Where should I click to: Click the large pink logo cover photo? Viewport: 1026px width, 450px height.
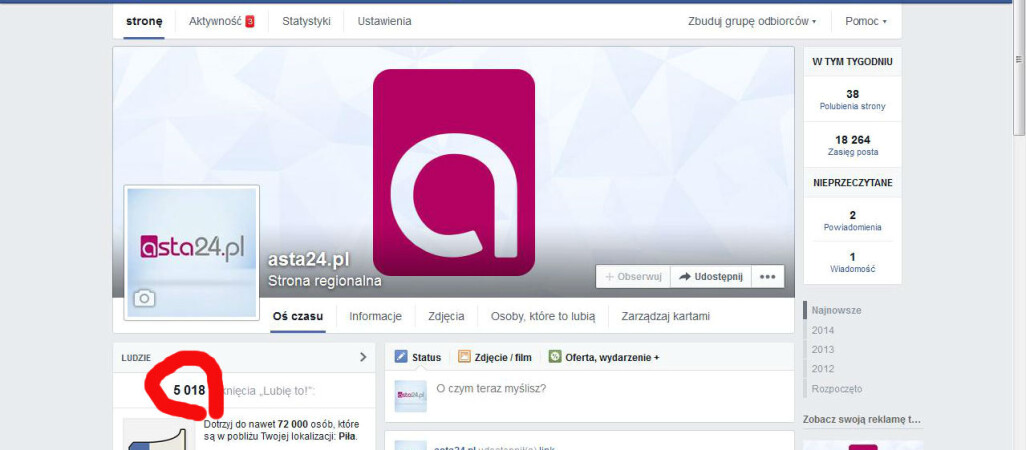point(453,172)
